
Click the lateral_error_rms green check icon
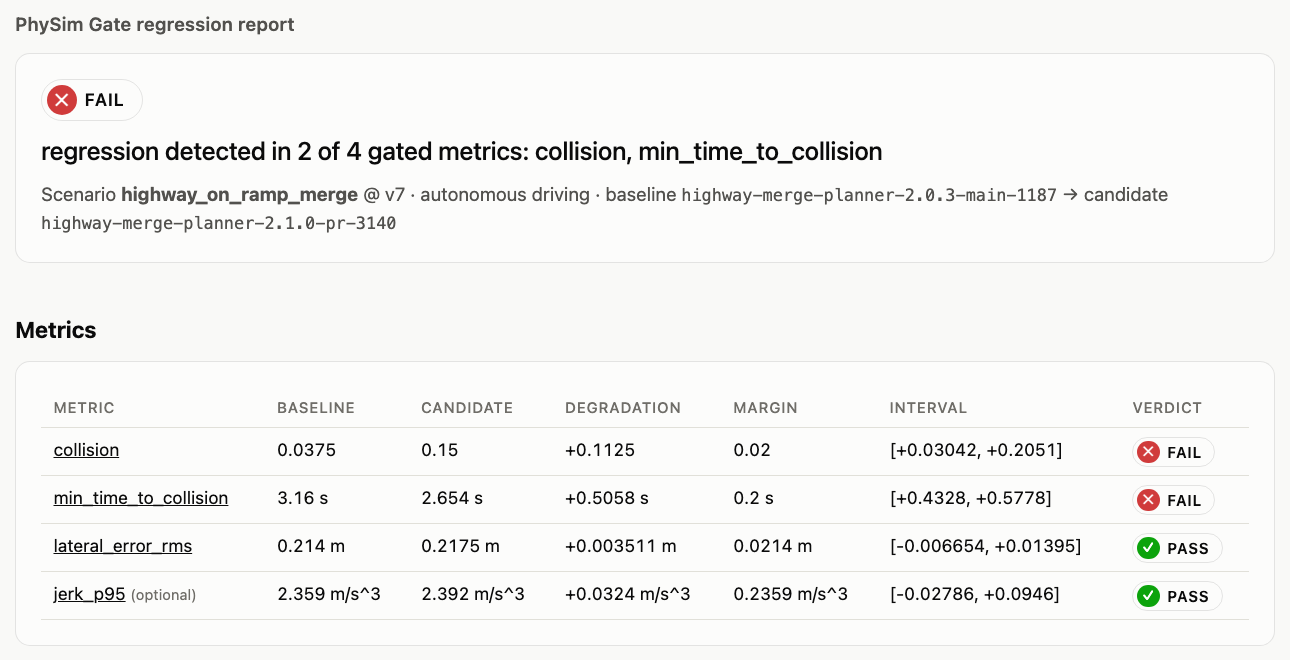(x=1148, y=548)
